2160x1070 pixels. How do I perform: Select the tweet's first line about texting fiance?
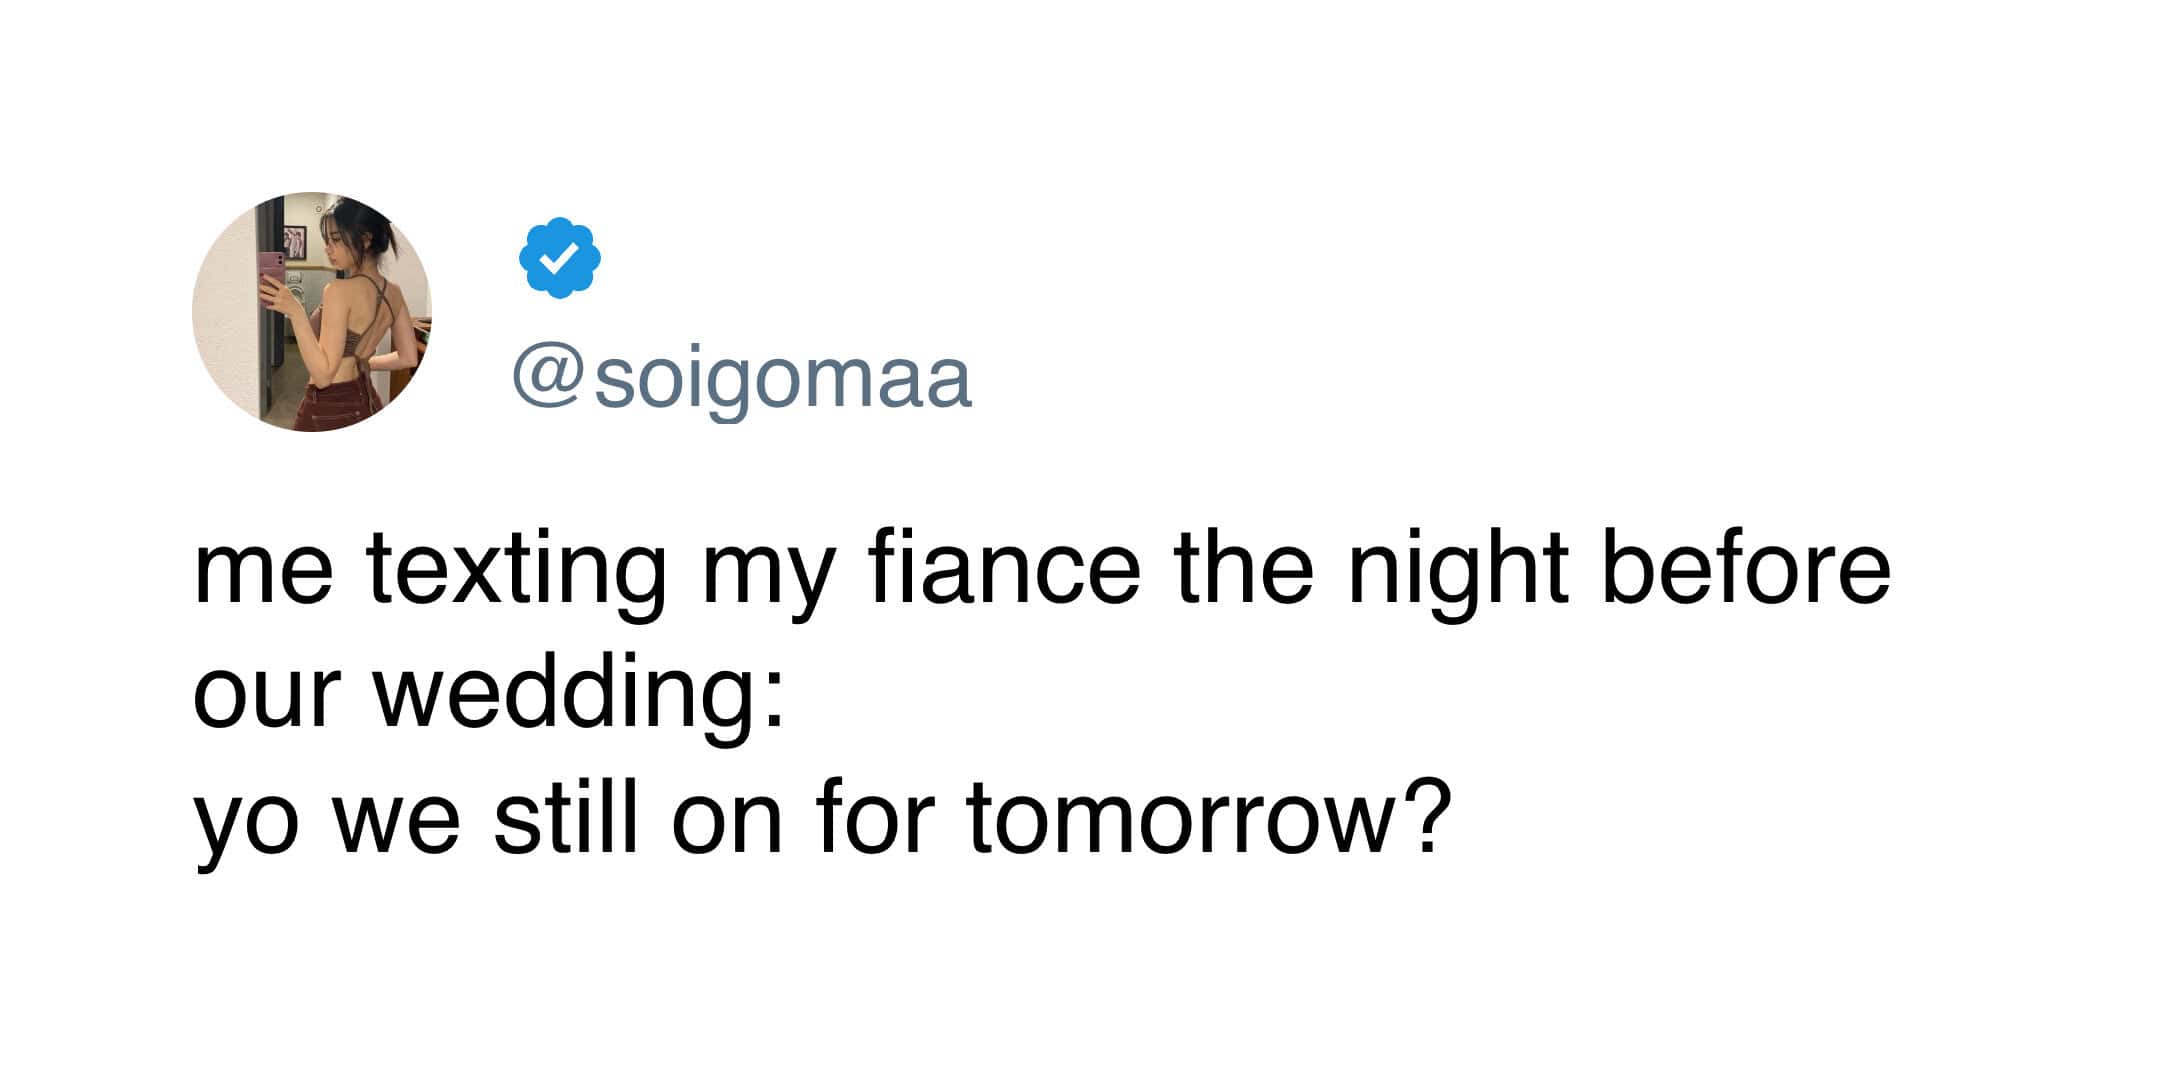(1042, 572)
